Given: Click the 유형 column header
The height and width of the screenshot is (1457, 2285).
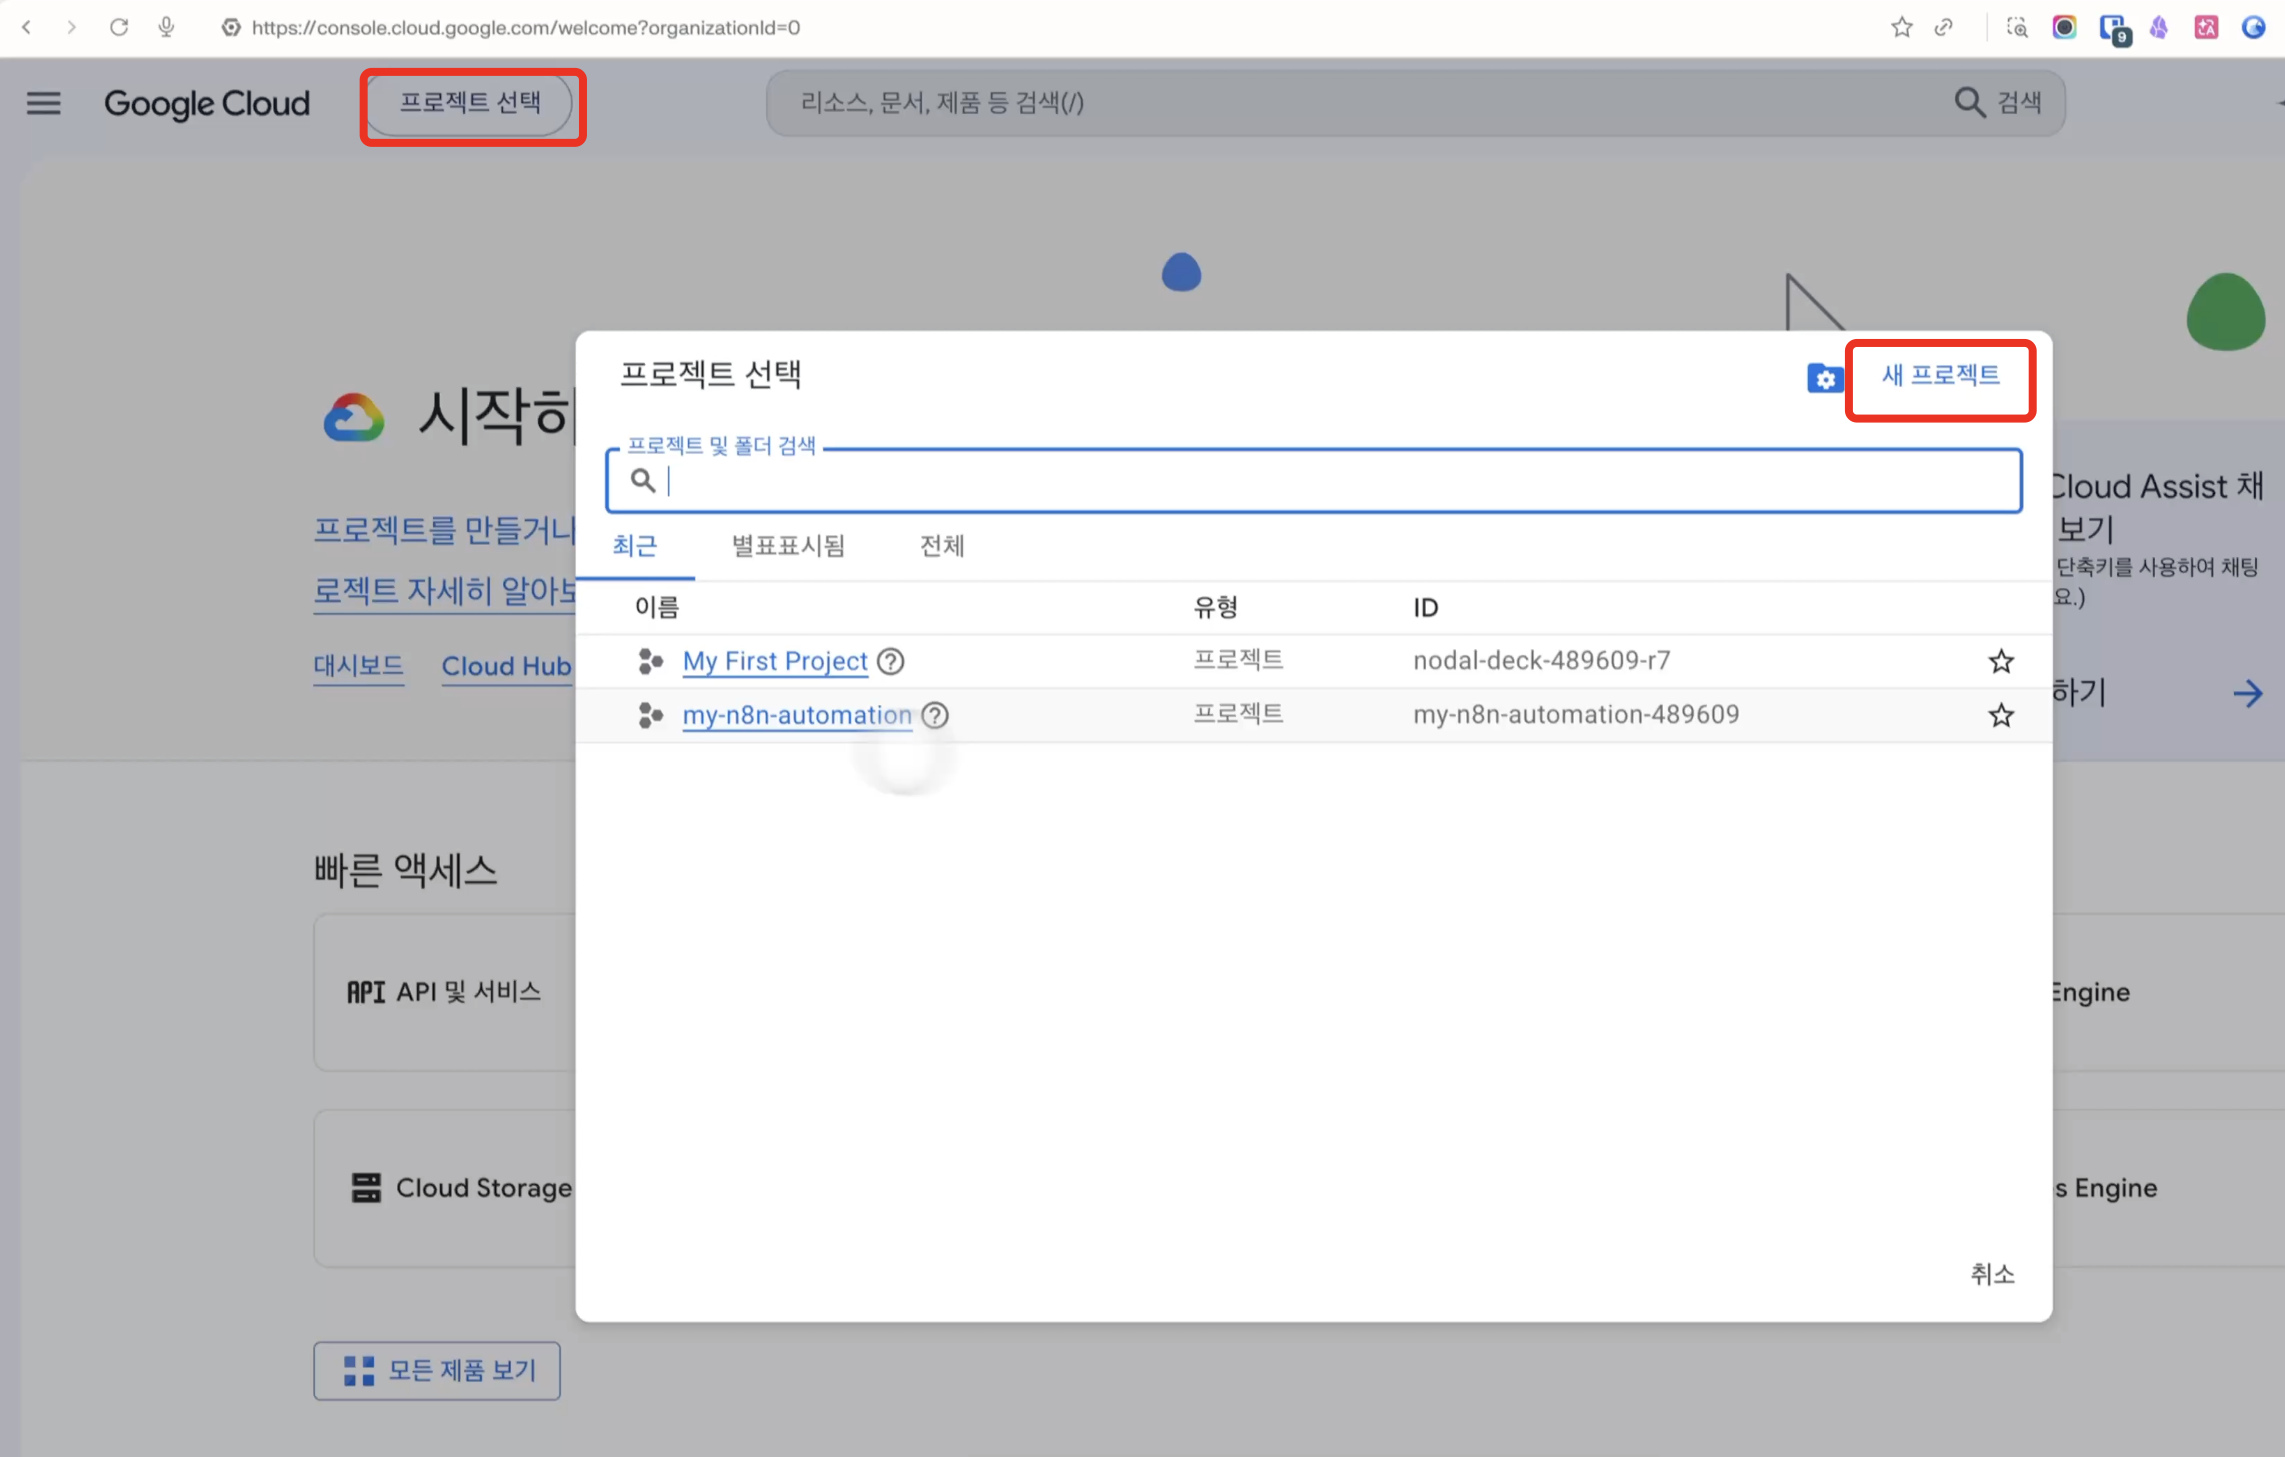Looking at the screenshot, I should (x=1215, y=607).
